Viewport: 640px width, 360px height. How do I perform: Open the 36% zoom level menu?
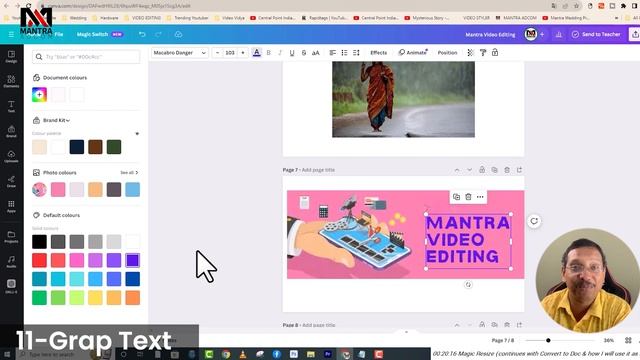click(x=609, y=340)
